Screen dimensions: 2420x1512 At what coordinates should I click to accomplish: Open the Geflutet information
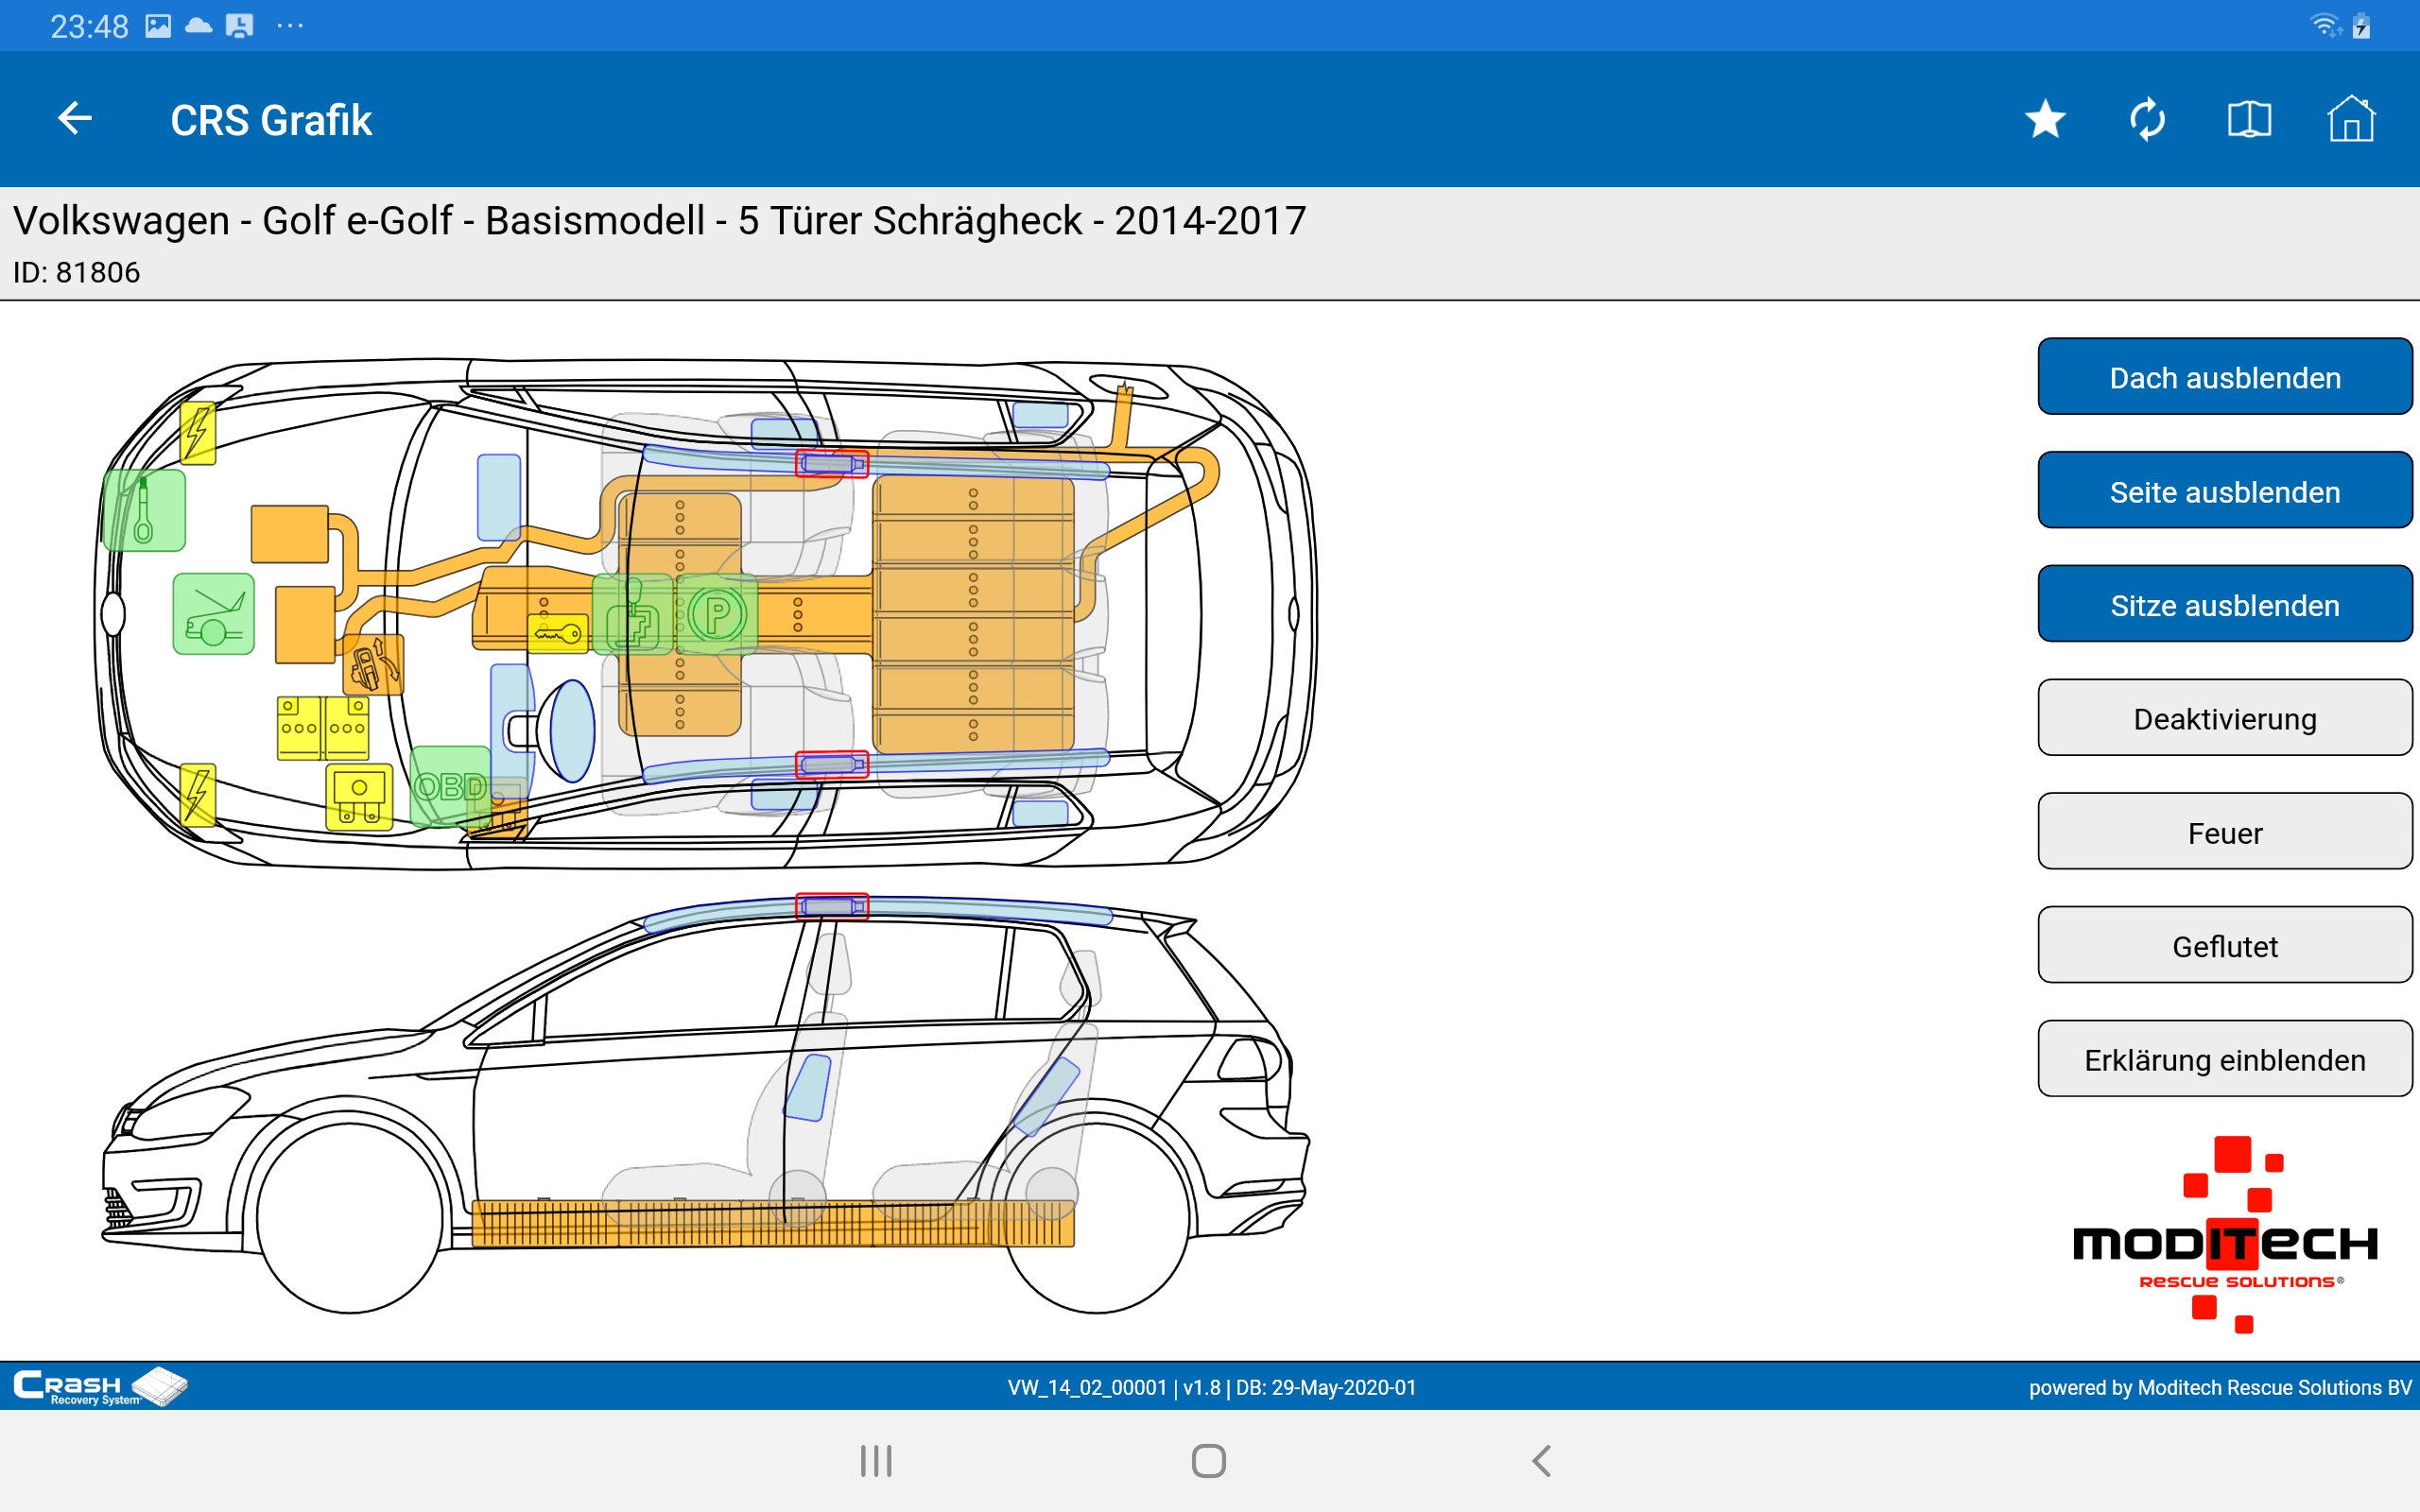[x=2225, y=946]
